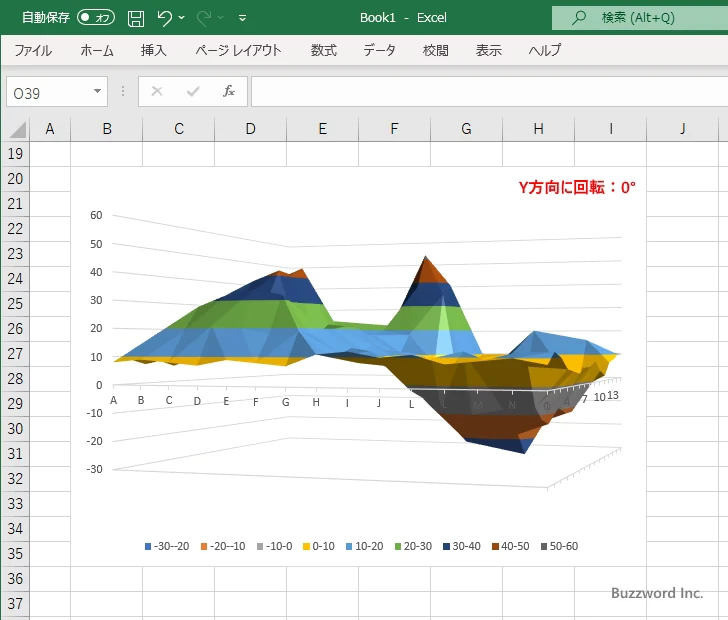
Task: Open the 挿入 ribbon tab
Action: pyautogui.click(x=154, y=50)
